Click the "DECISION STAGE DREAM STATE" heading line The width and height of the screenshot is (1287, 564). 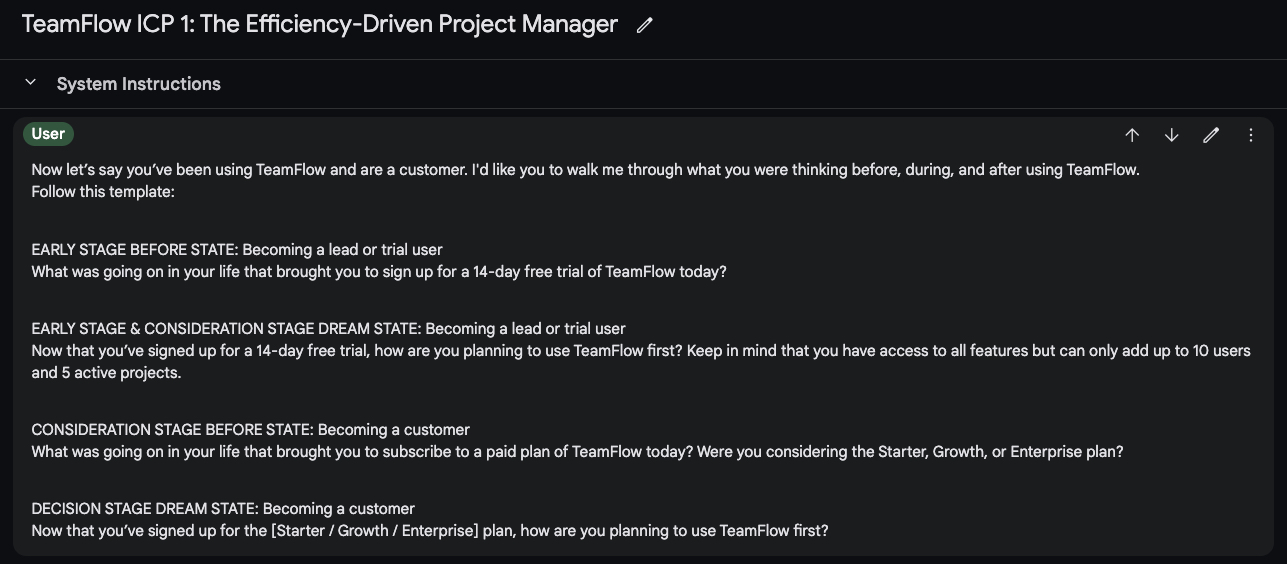[223, 509]
